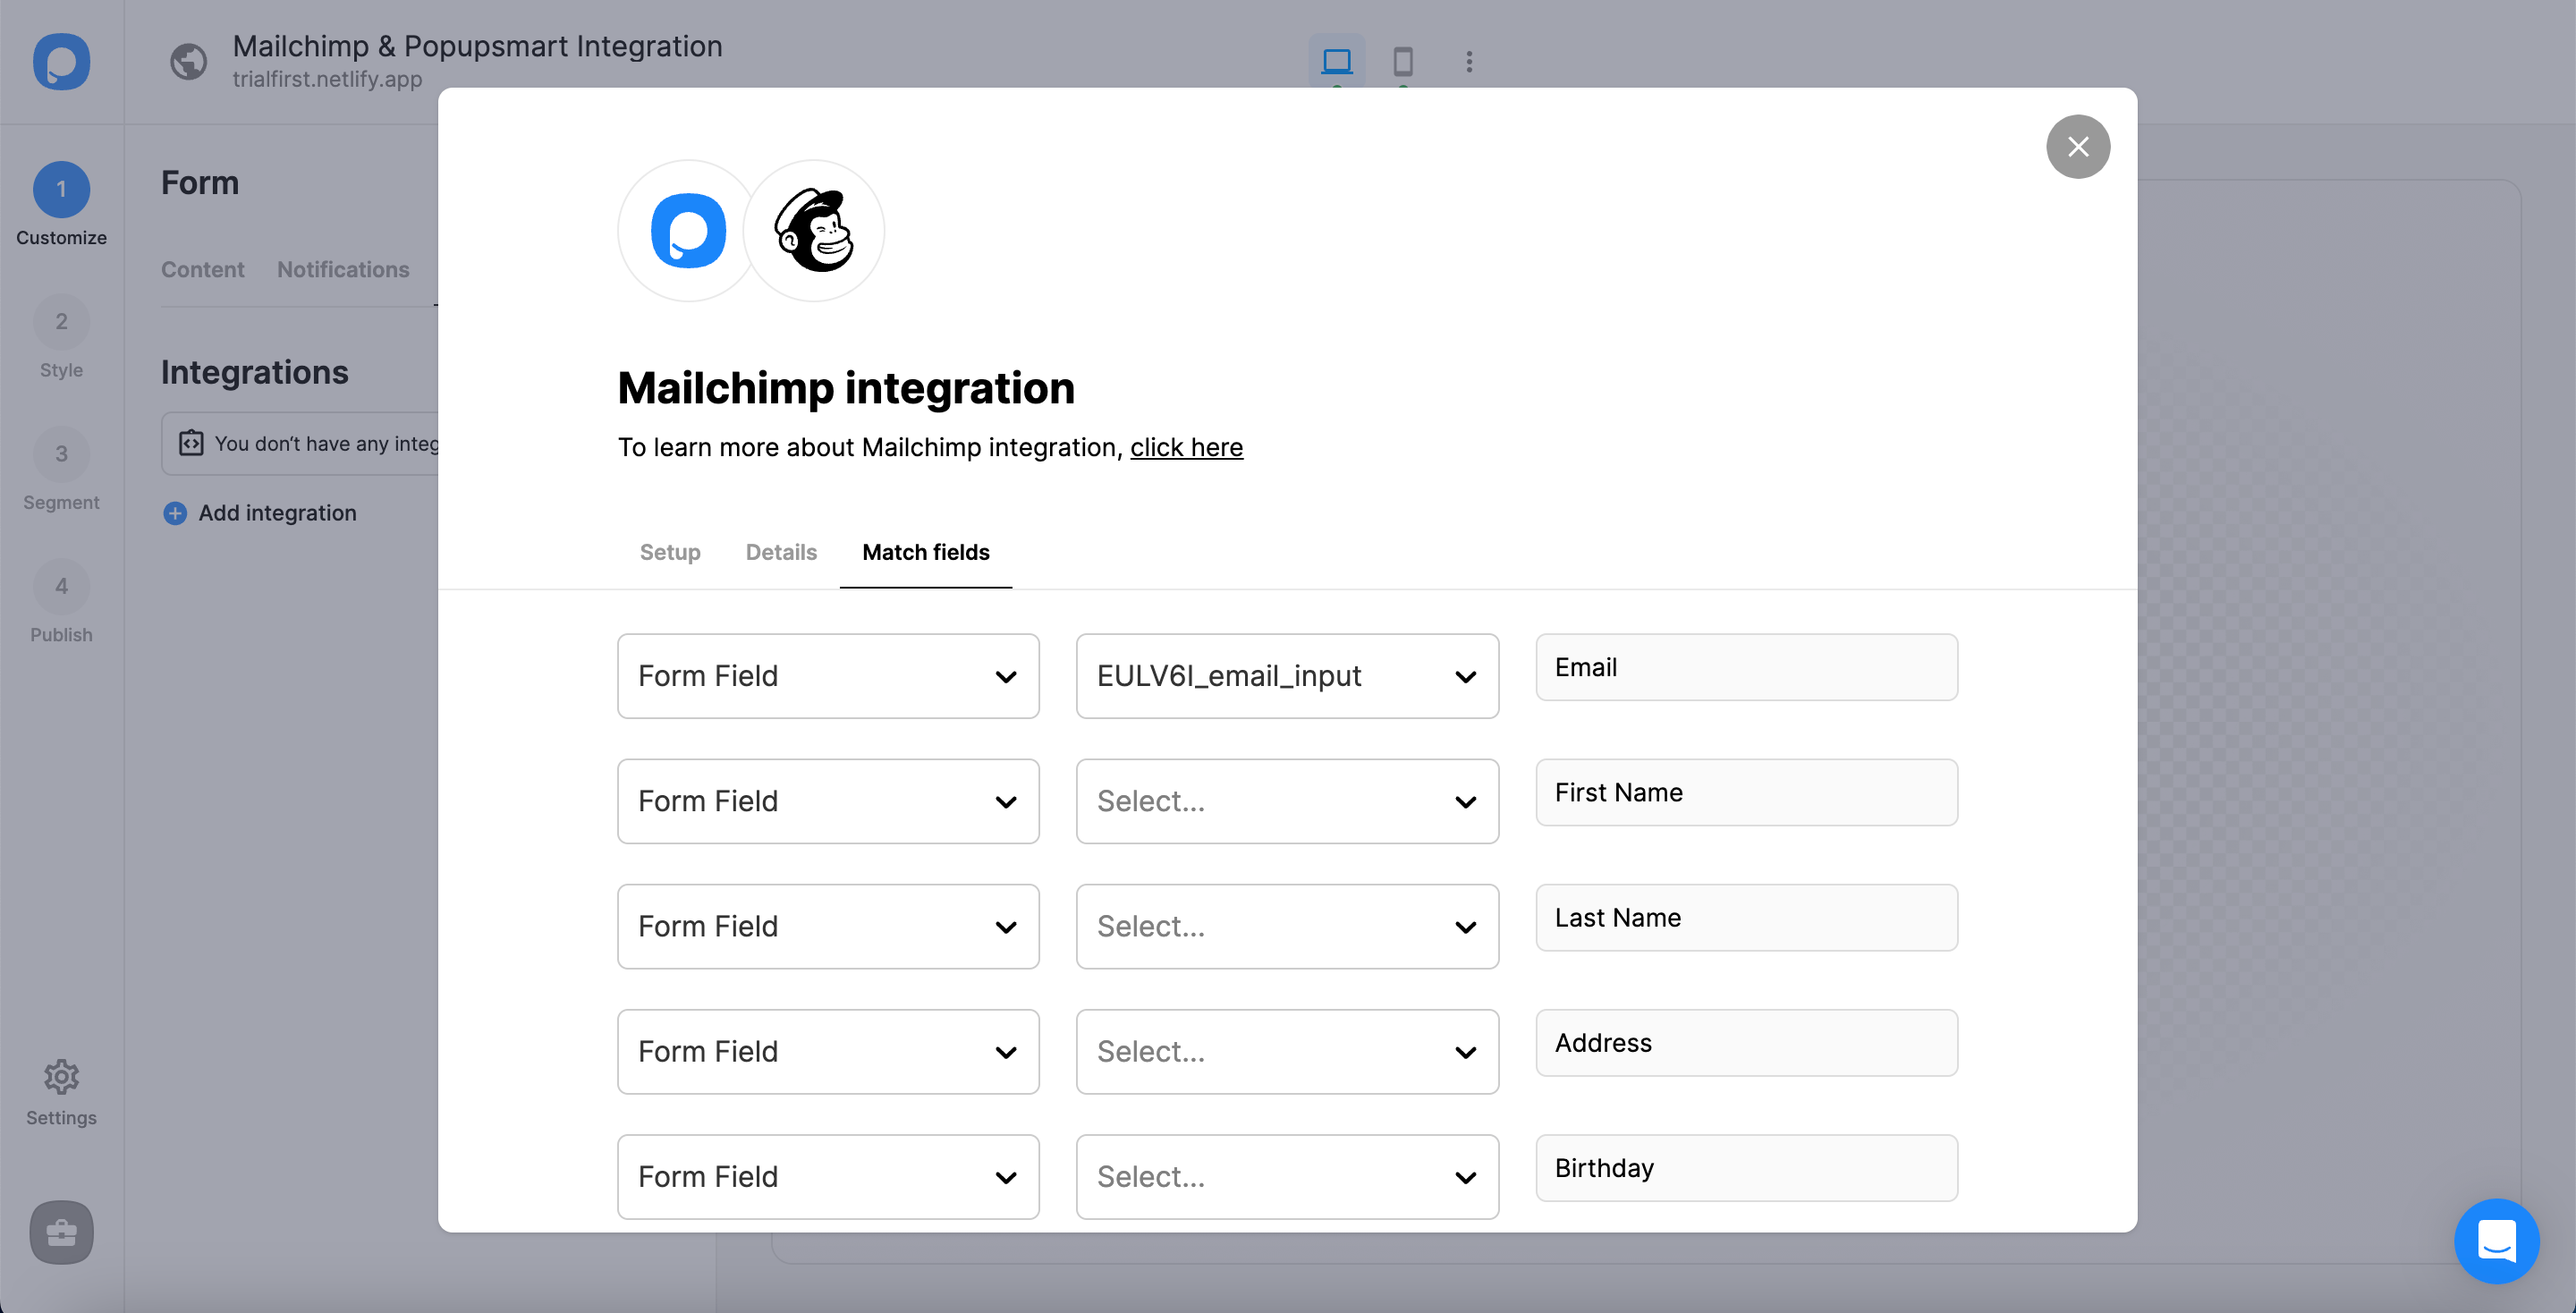
Task: Click the desktop view toggle icon
Action: (1337, 60)
